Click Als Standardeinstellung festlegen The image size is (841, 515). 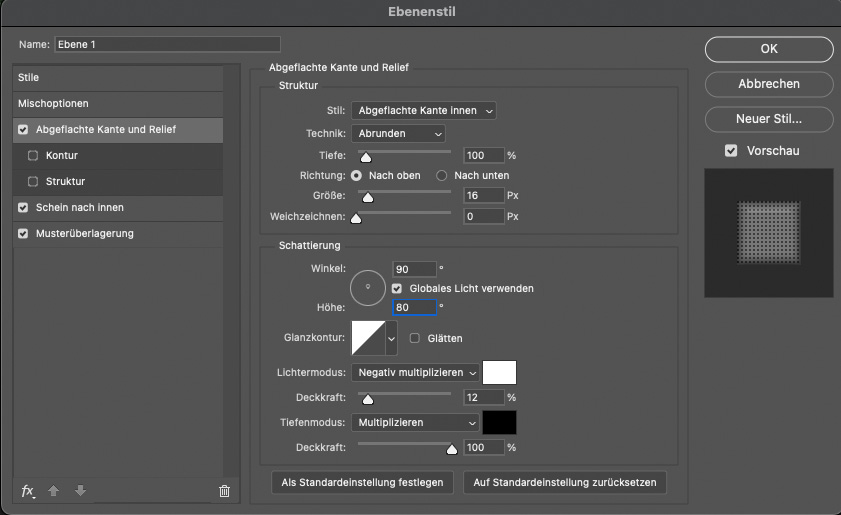click(x=363, y=482)
